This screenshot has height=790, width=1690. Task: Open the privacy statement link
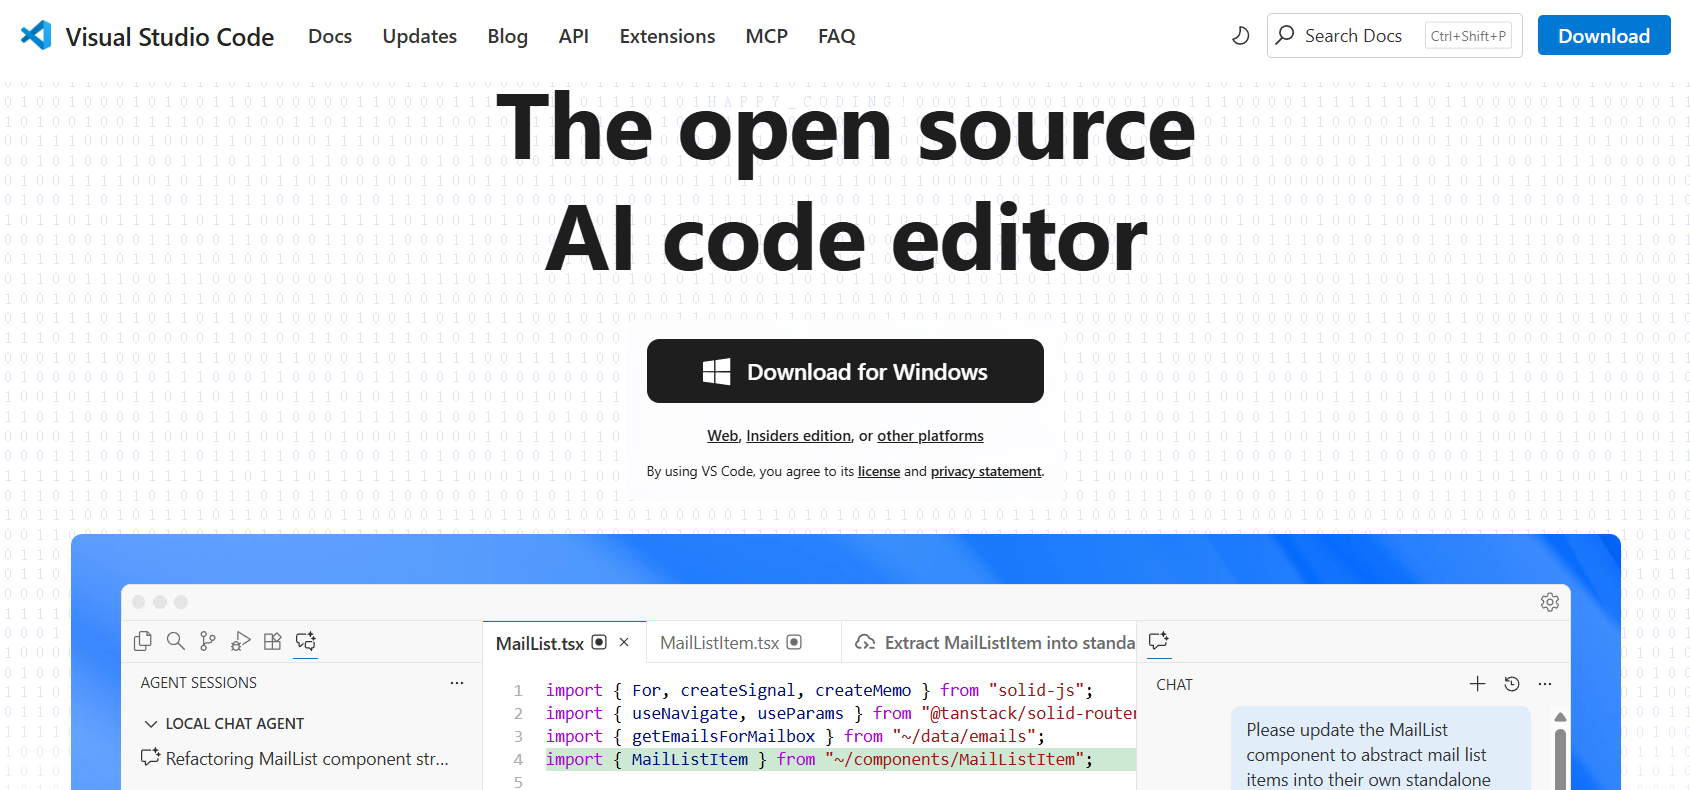(986, 471)
